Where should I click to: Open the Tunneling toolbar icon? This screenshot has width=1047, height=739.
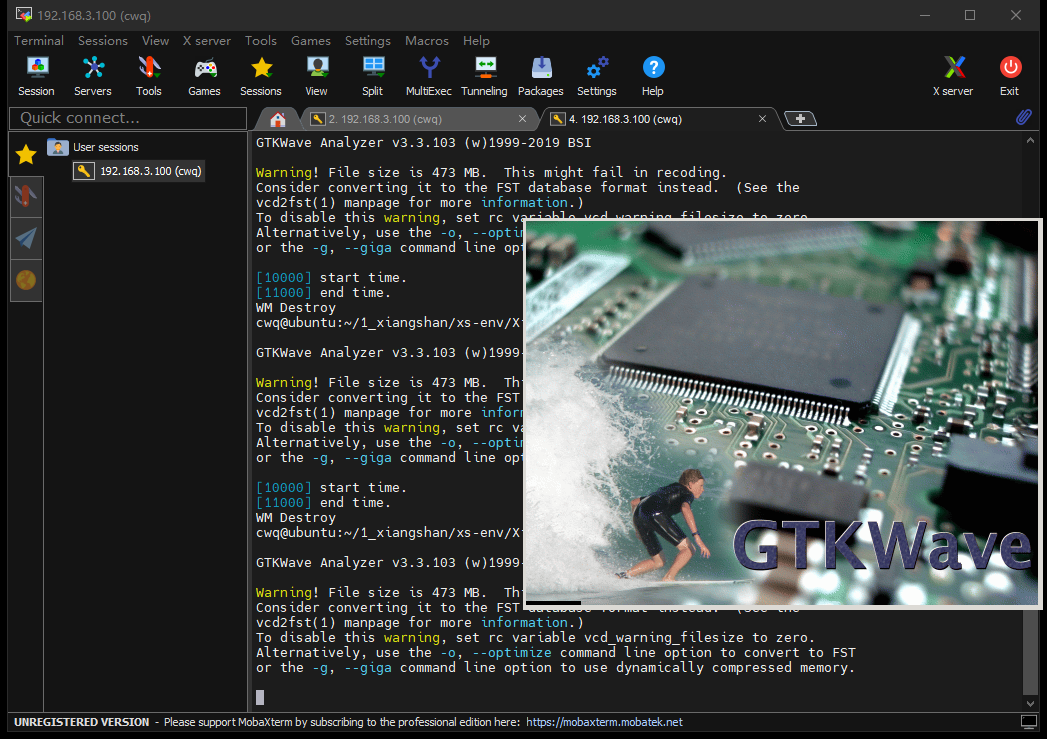click(485, 76)
